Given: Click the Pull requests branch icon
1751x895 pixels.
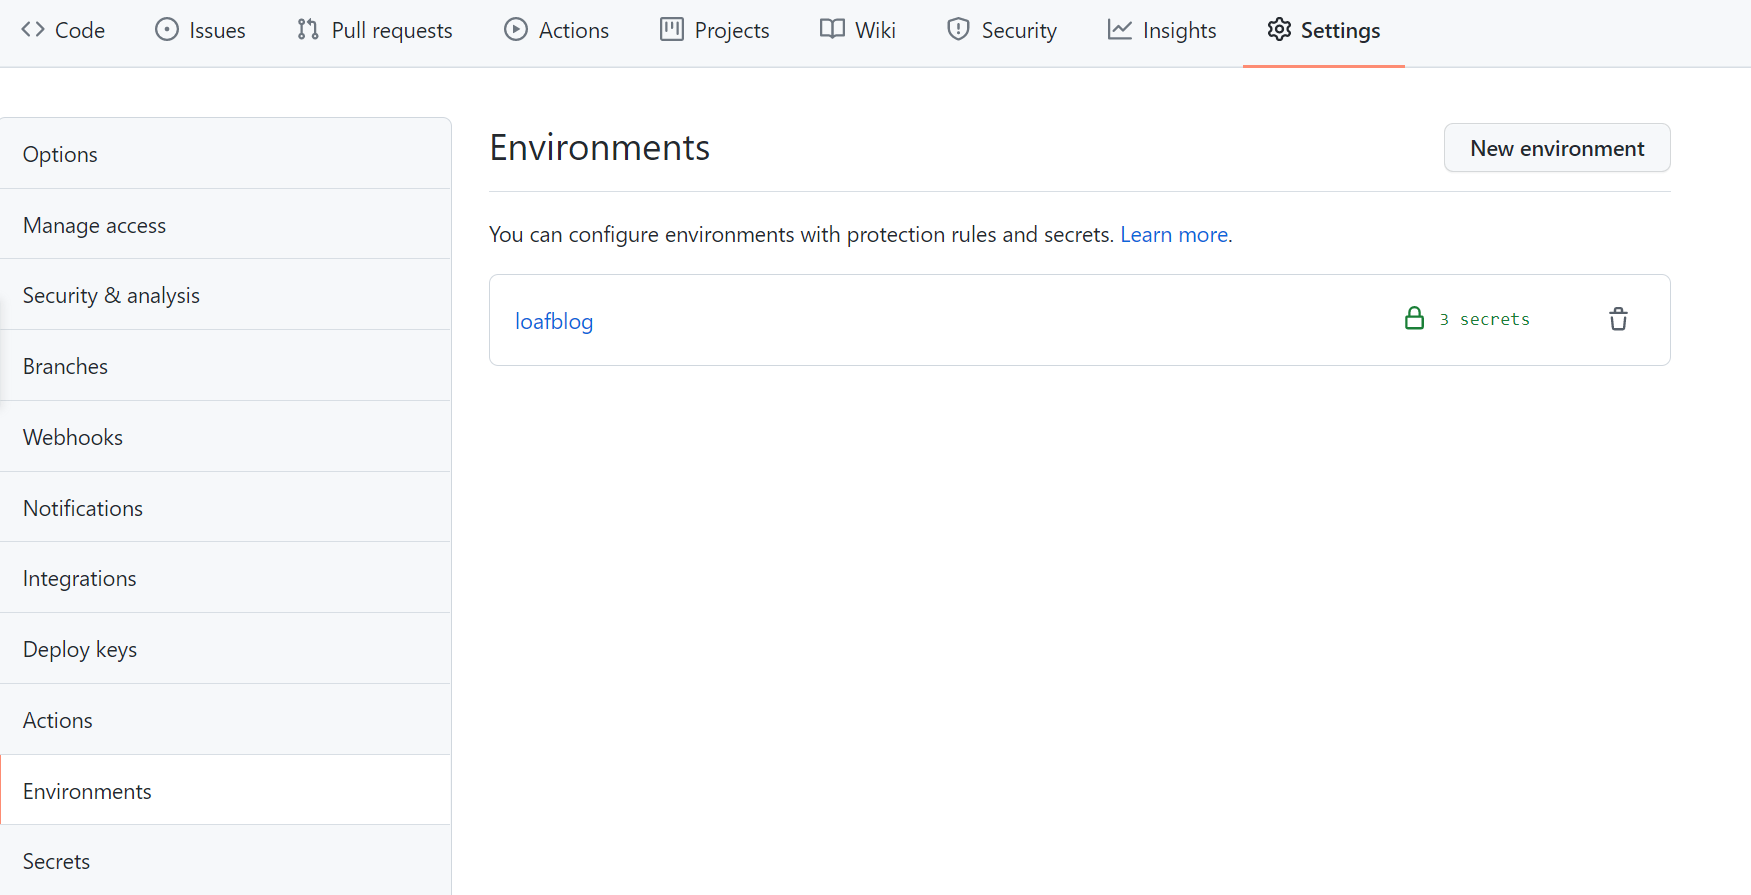Looking at the screenshot, I should 308,30.
